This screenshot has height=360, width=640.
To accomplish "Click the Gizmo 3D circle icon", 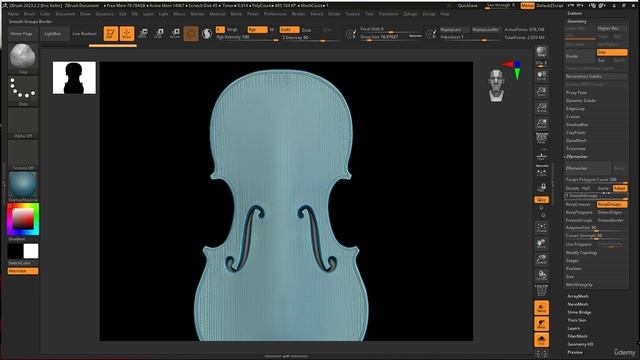I will tap(191, 33).
